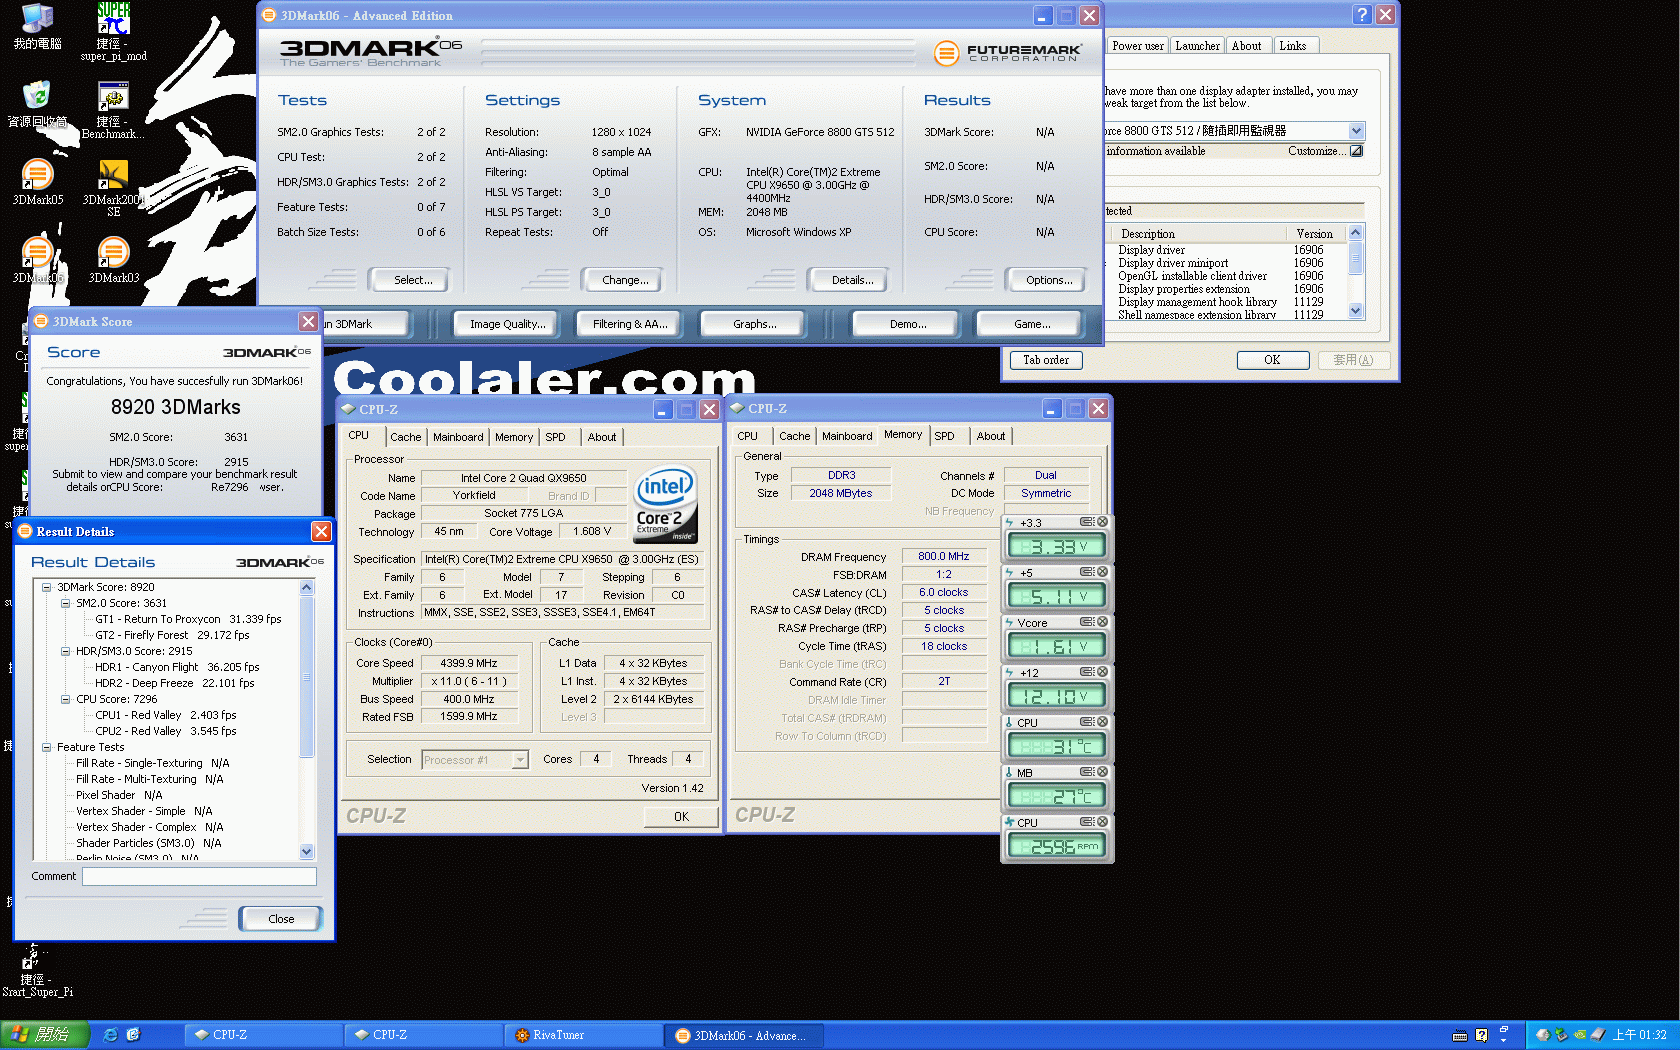Open the Recycle Bin desktop icon
Image resolution: width=1680 pixels, height=1050 pixels.
pos(37,104)
